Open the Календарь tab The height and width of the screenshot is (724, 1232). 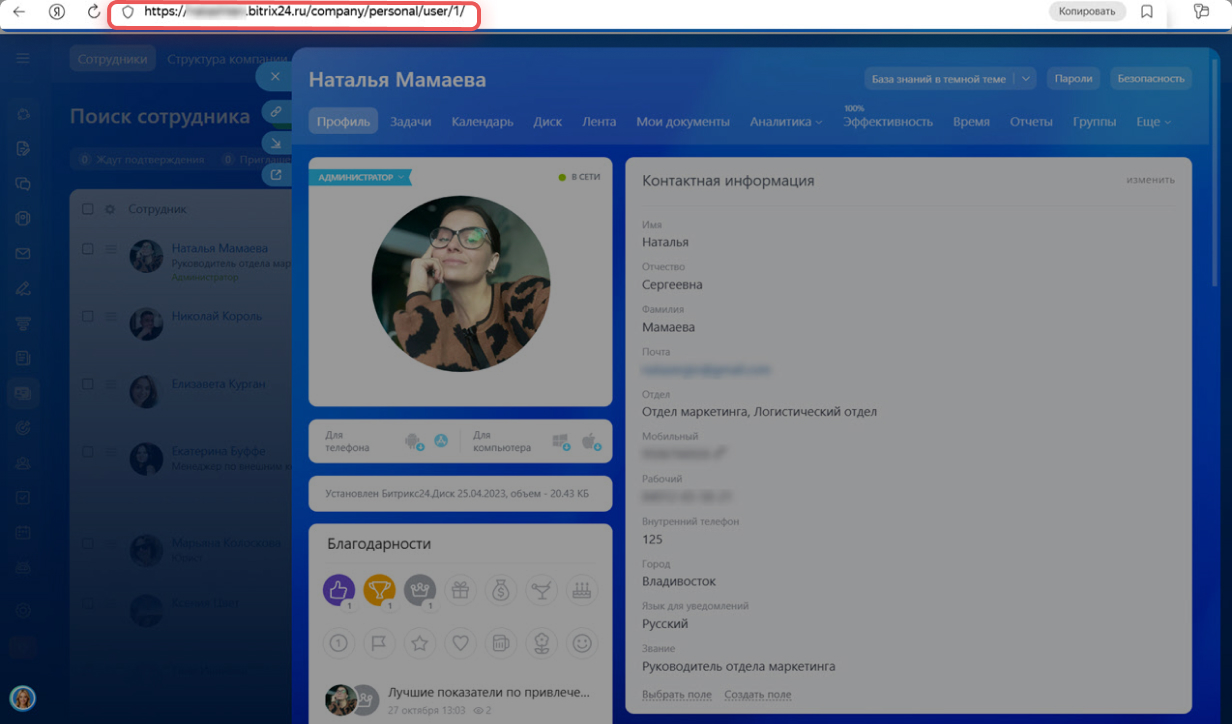482,122
